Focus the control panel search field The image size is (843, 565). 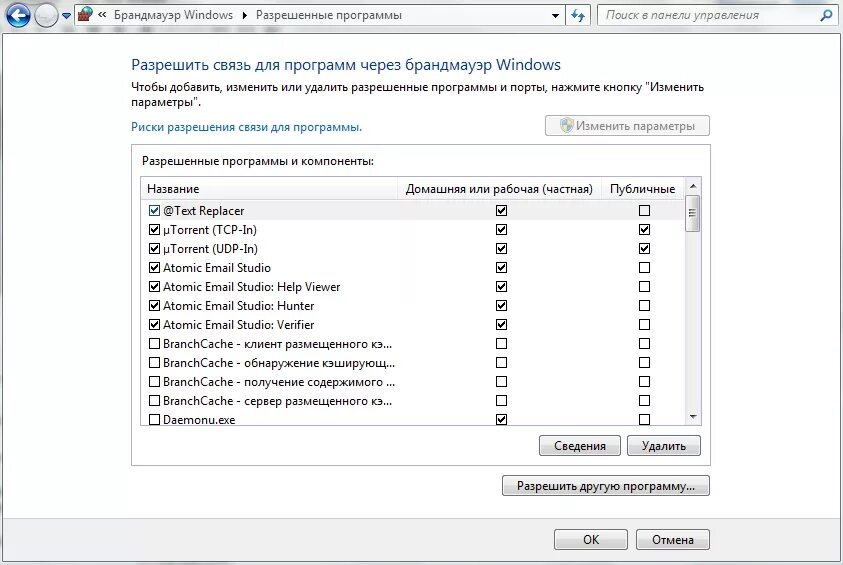(x=710, y=15)
